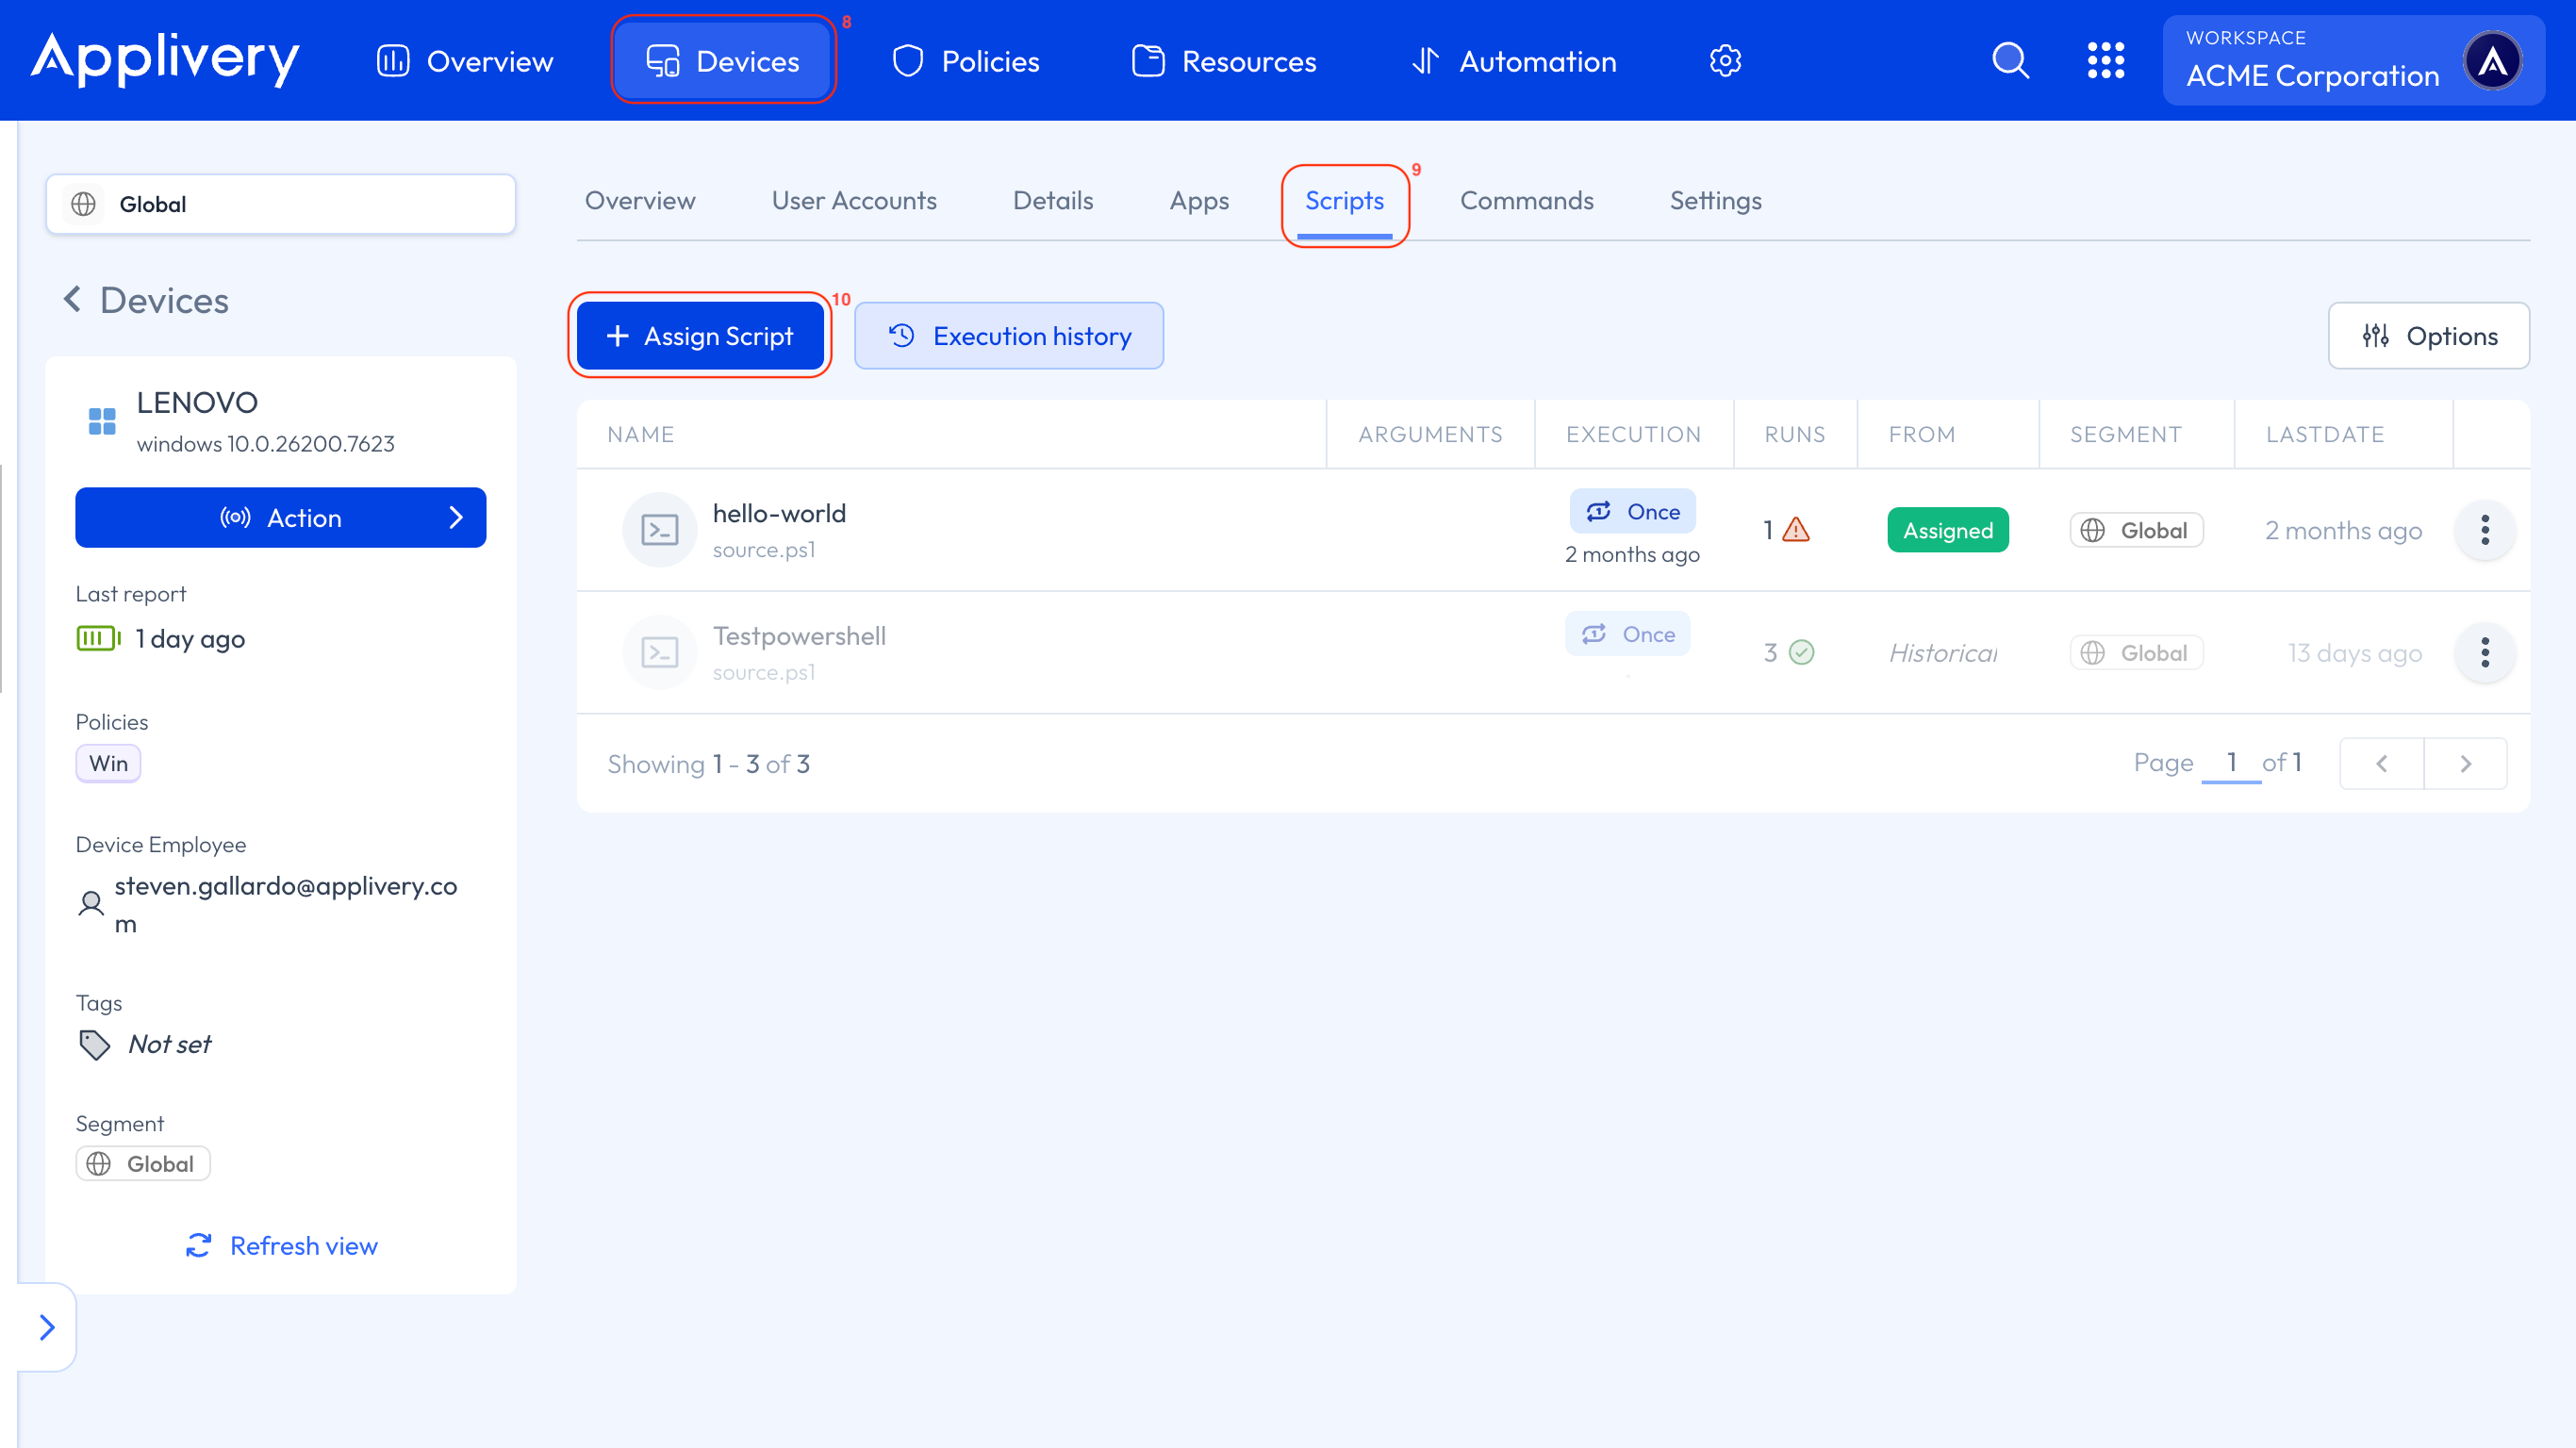This screenshot has width=2576, height=1448.
Task: Expand the collapsed sidebar chevron
Action: click(46, 1327)
